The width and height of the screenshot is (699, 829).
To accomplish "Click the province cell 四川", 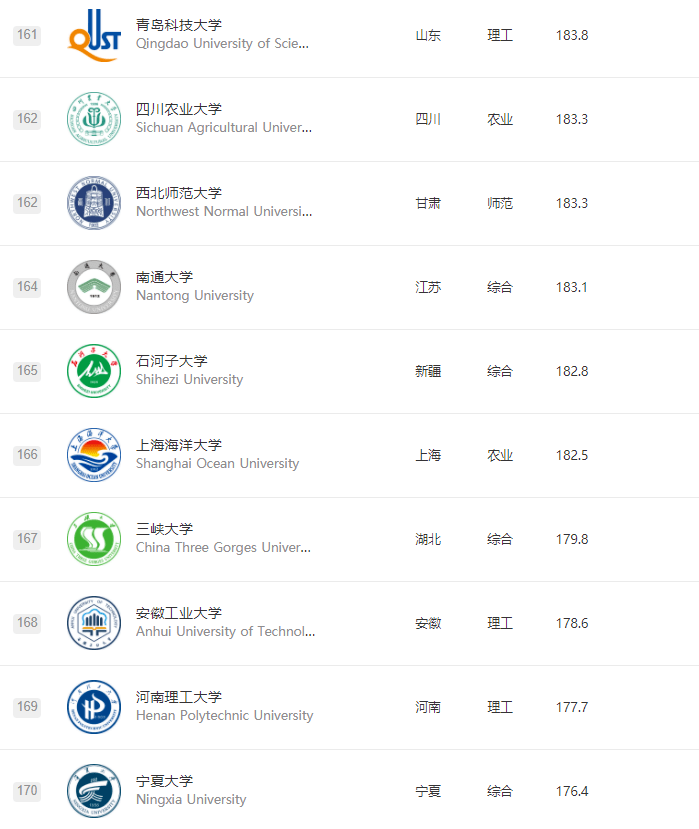I will tap(428, 119).
